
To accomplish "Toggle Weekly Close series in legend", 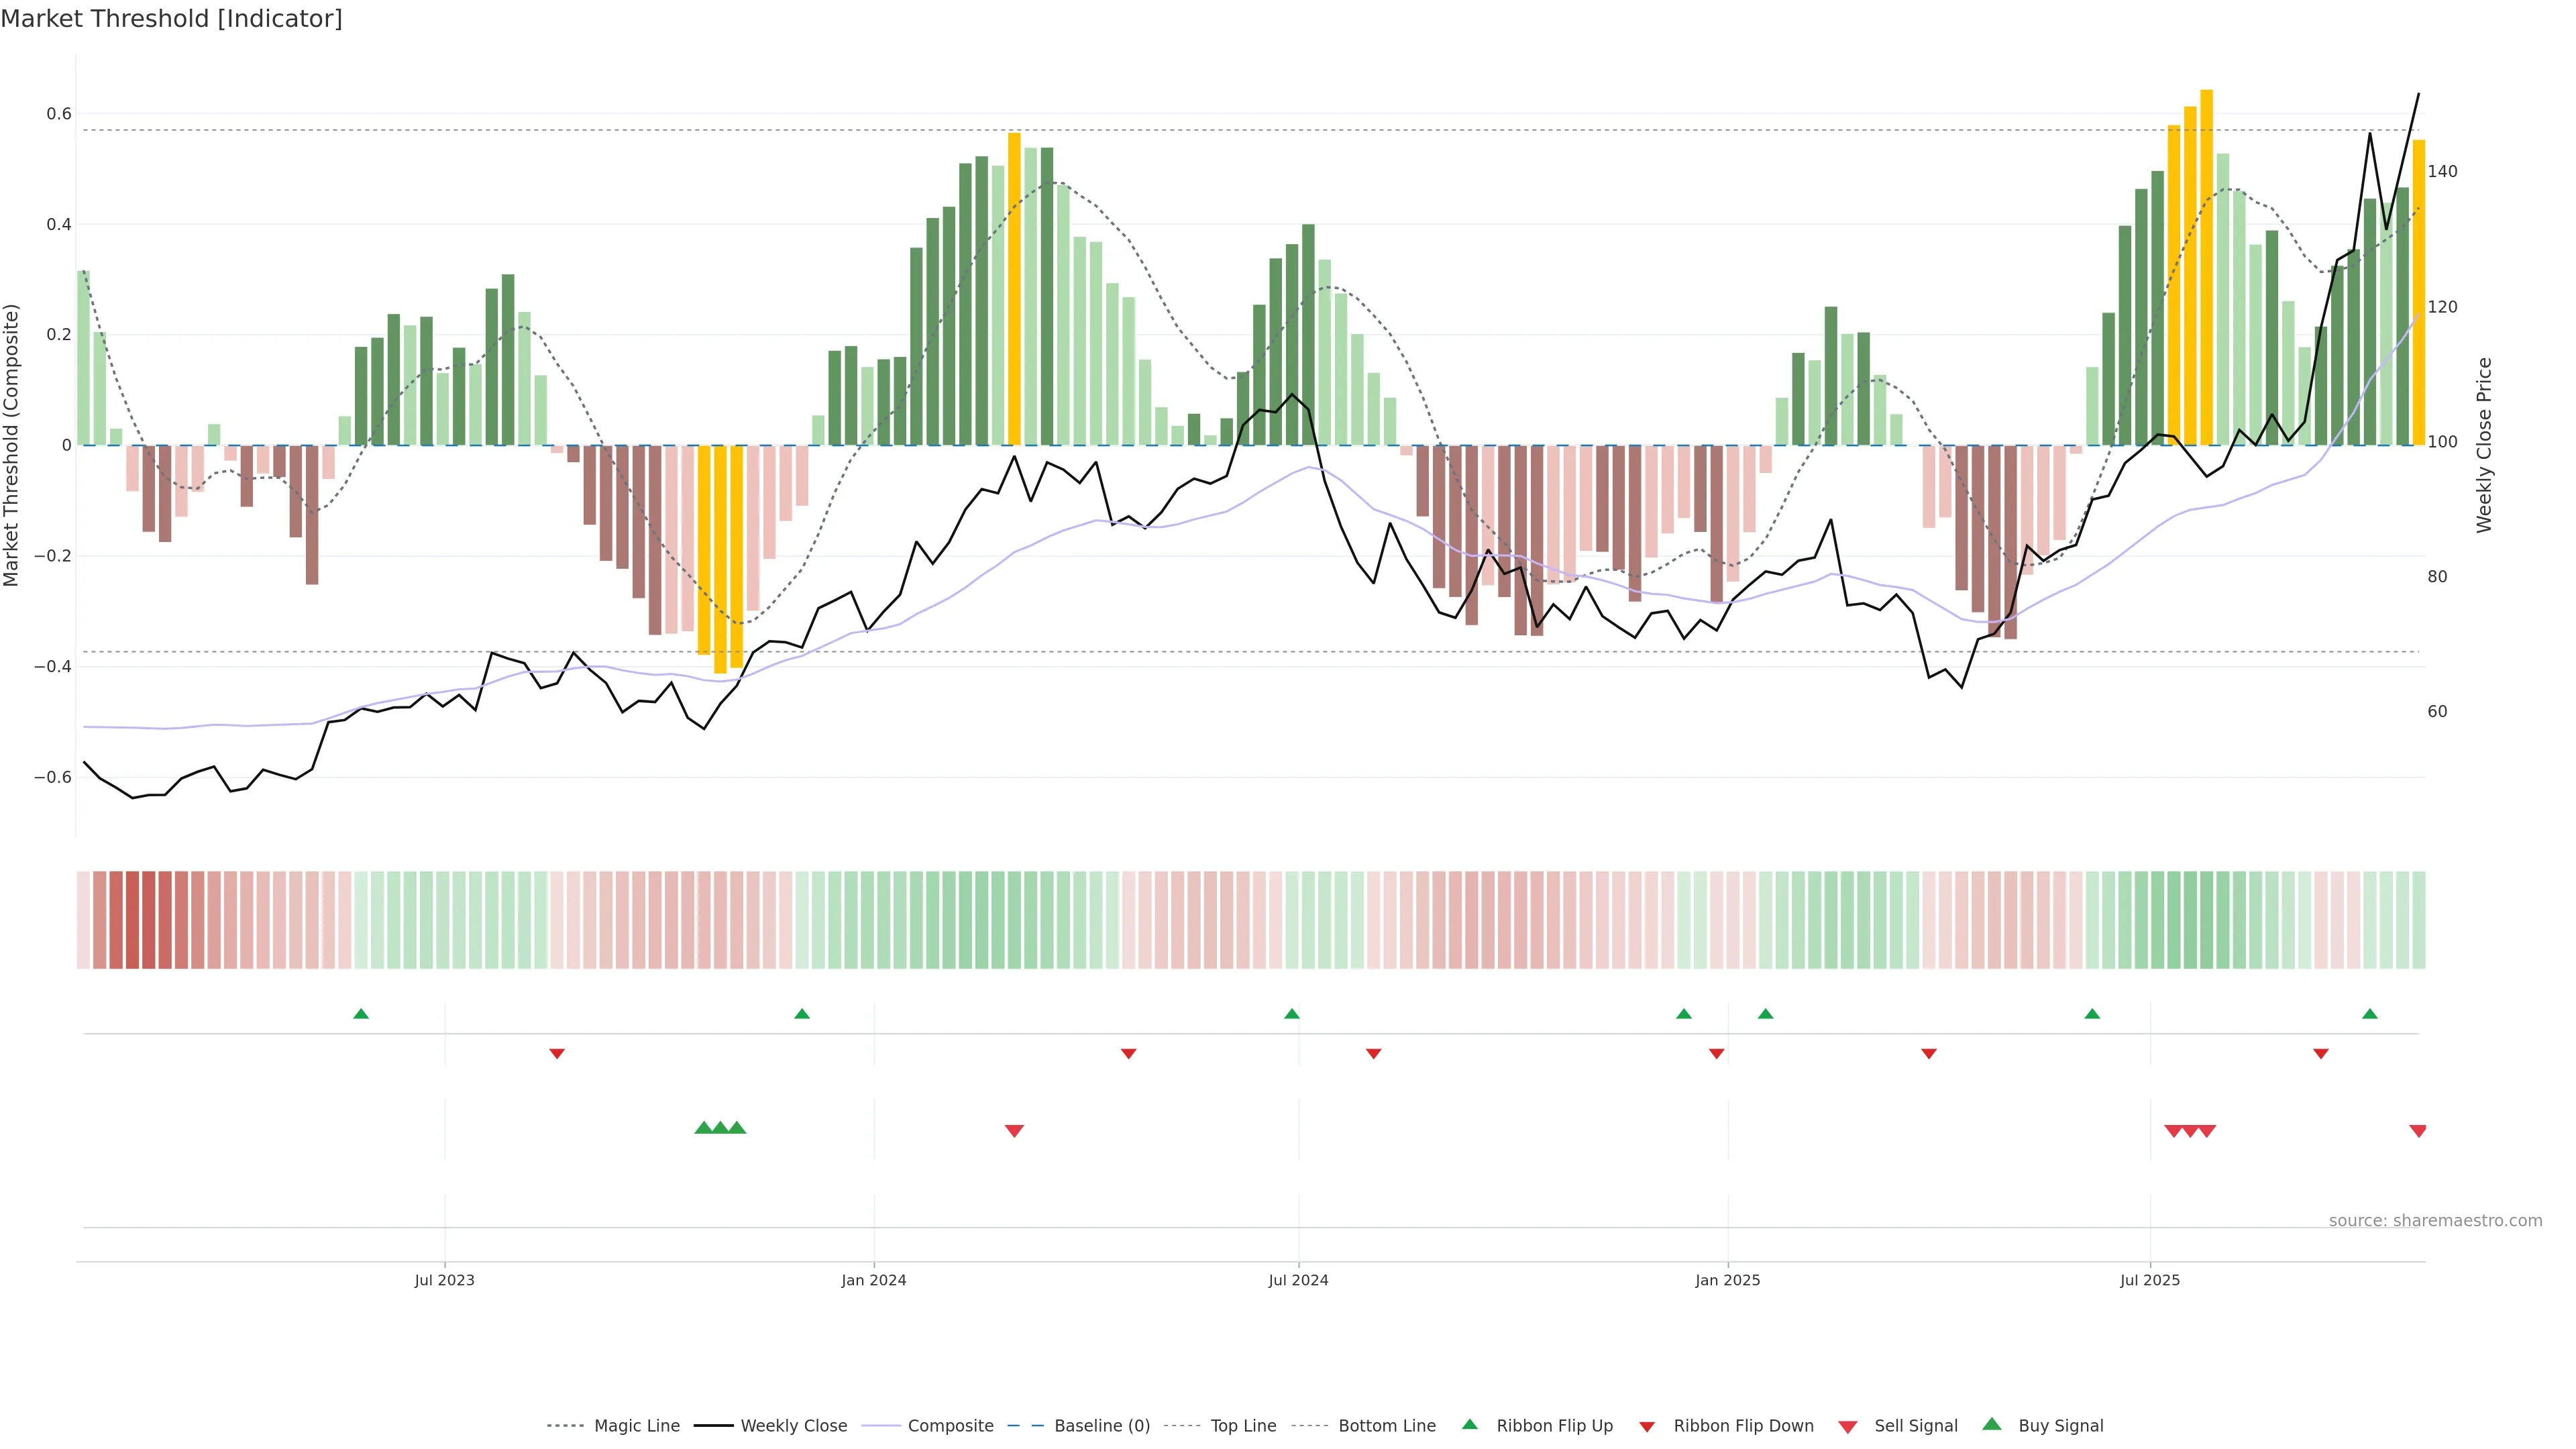I will 793,1426.
